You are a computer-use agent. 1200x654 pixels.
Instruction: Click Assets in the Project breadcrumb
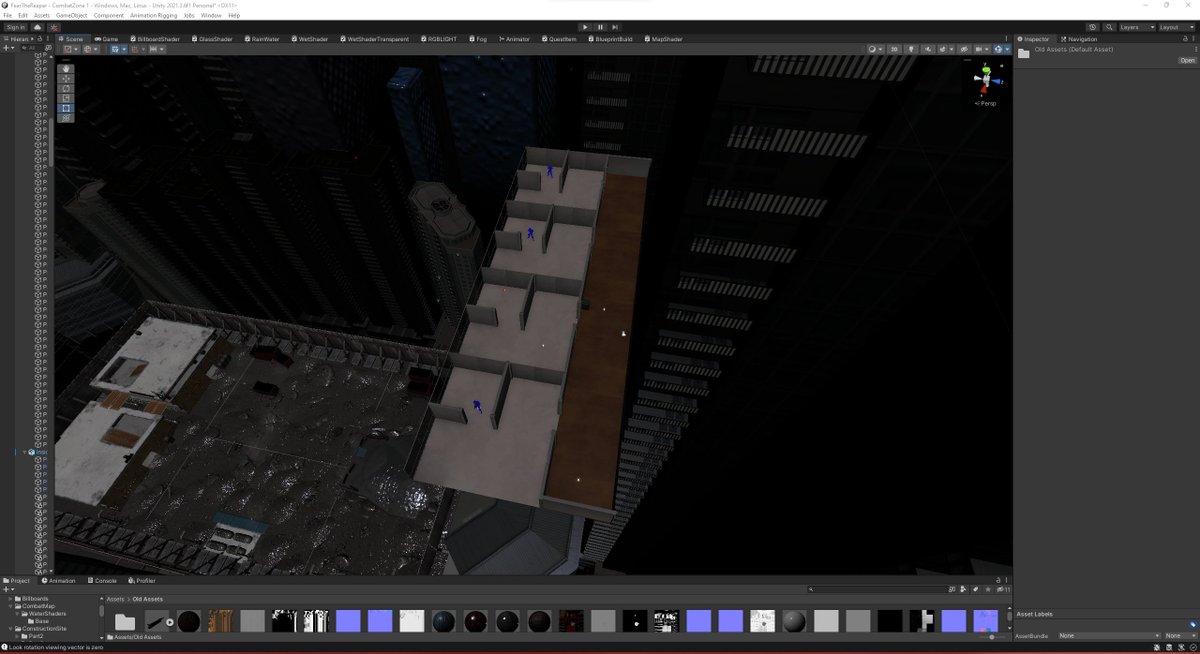click(114, 598)
